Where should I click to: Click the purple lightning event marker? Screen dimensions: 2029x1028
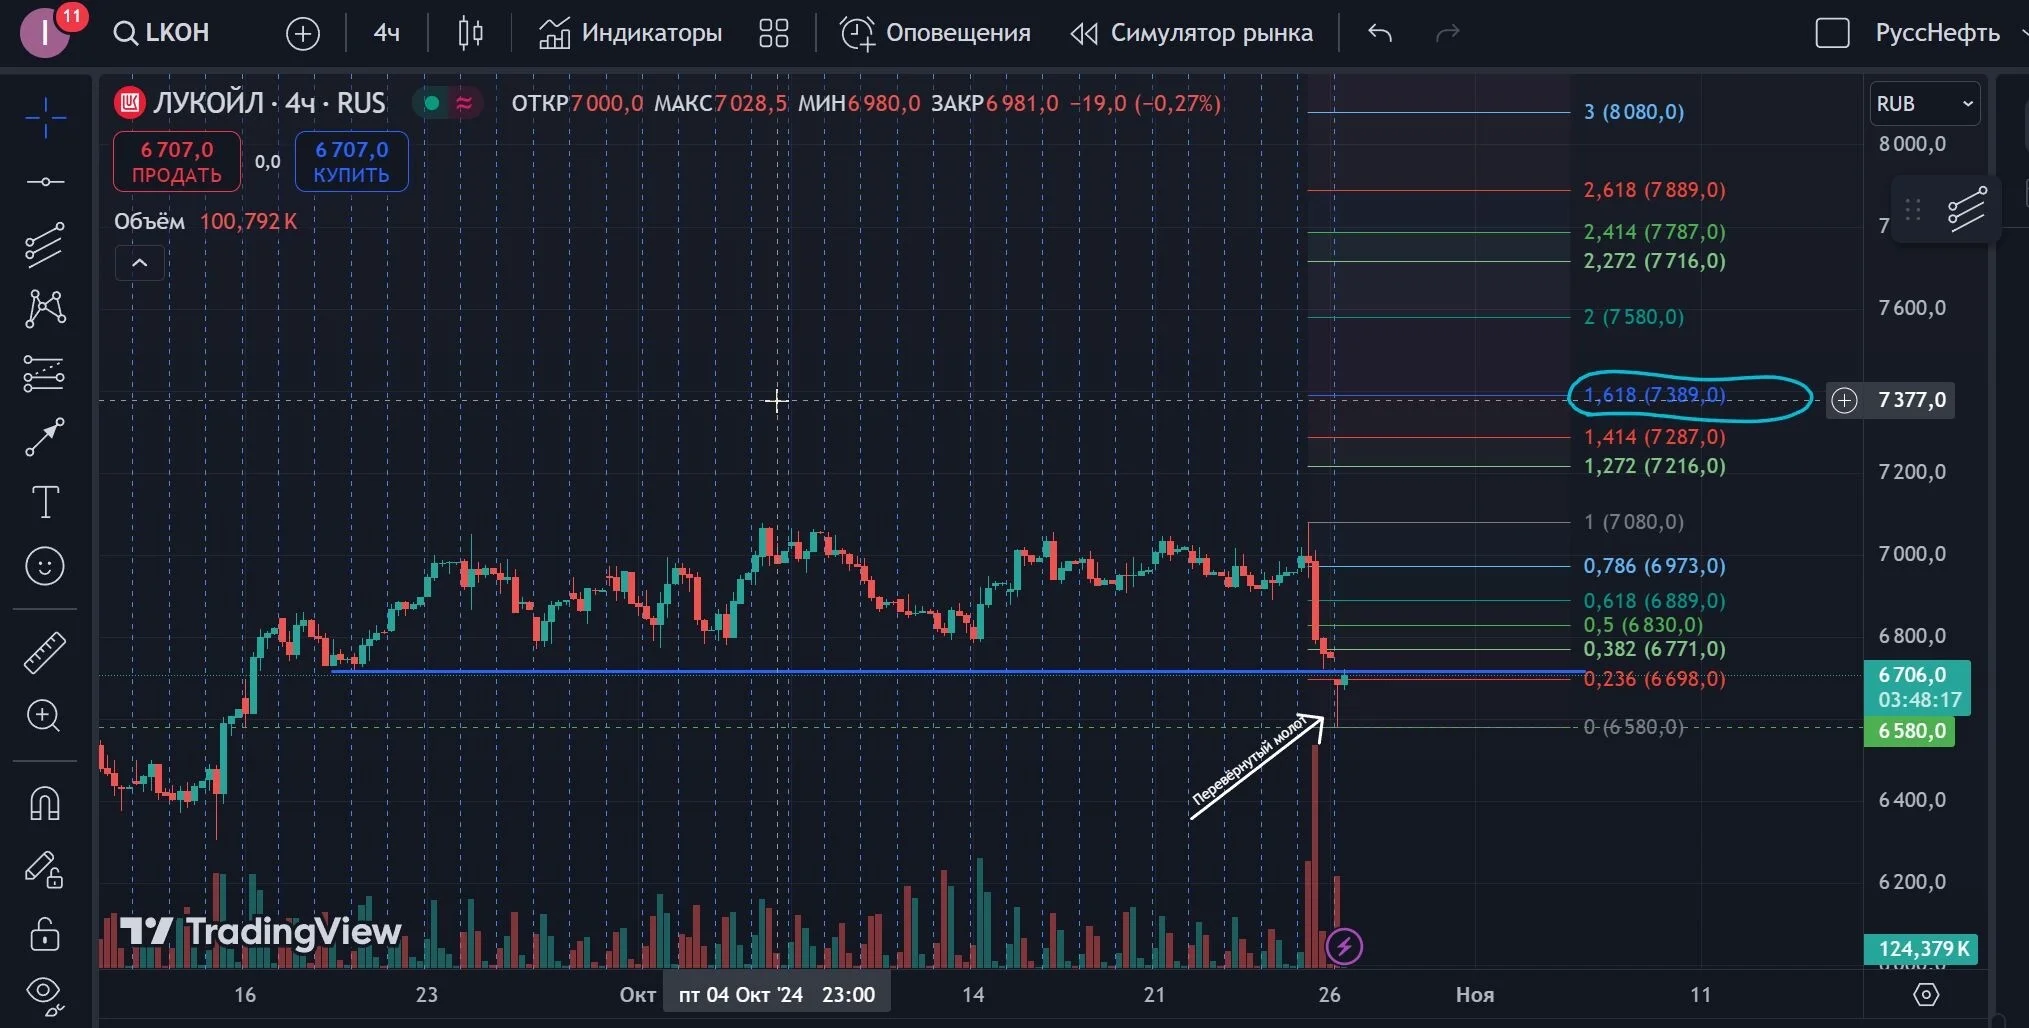click(x=1344, y=946)
